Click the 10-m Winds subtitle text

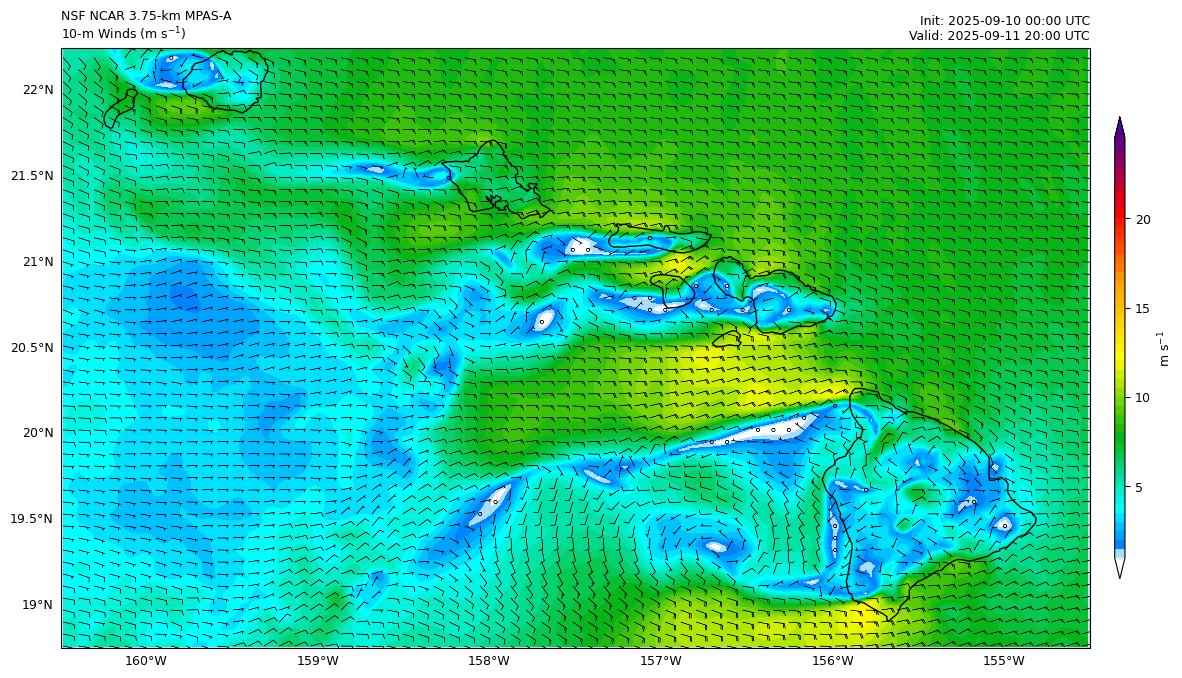[123, 34]
